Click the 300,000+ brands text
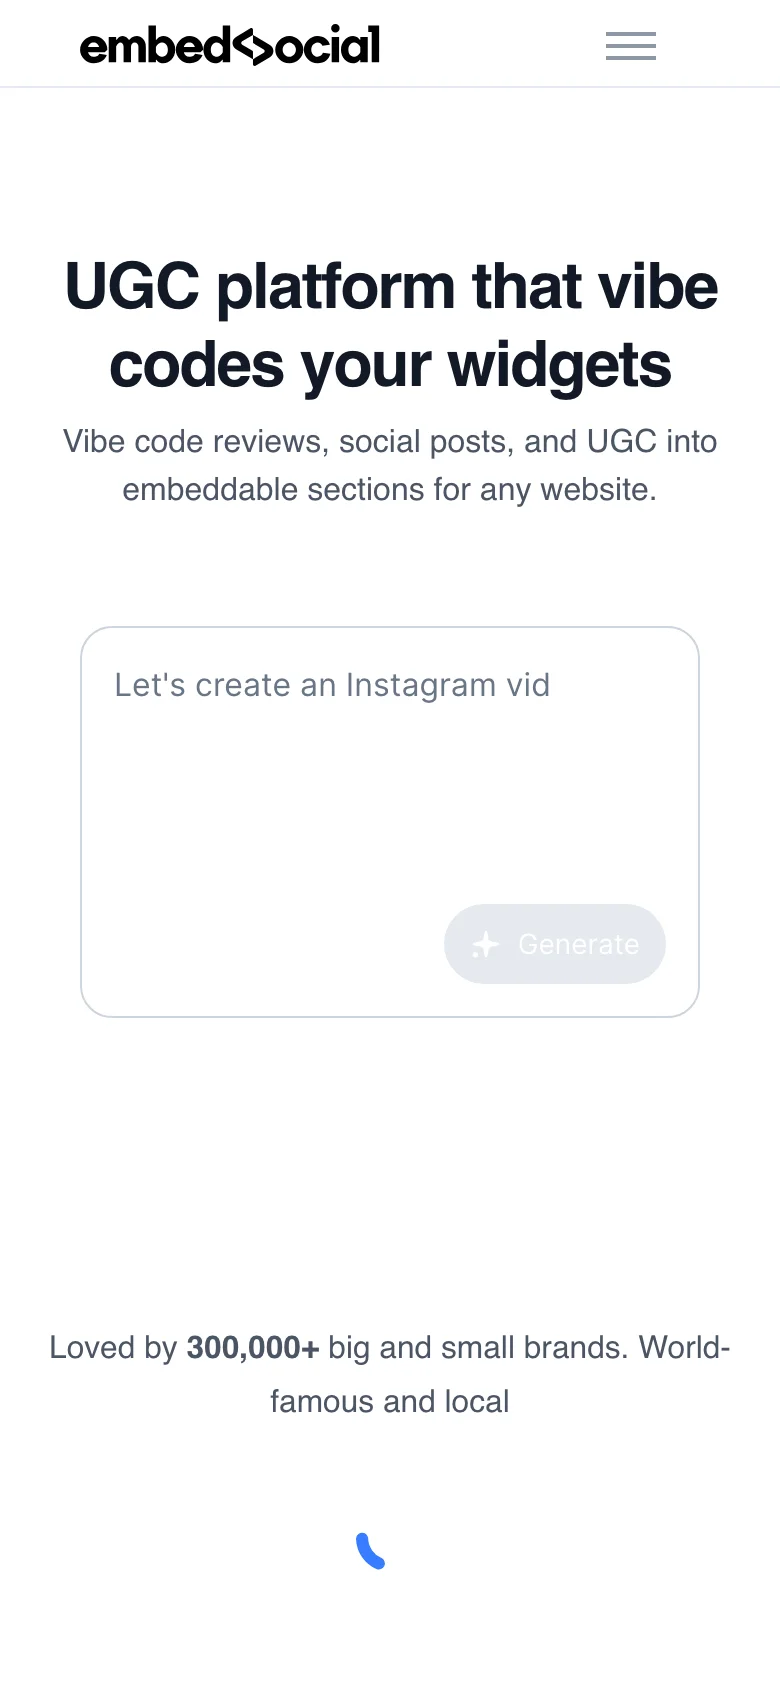This screenshot has height=1688, width=780. 253,1347
